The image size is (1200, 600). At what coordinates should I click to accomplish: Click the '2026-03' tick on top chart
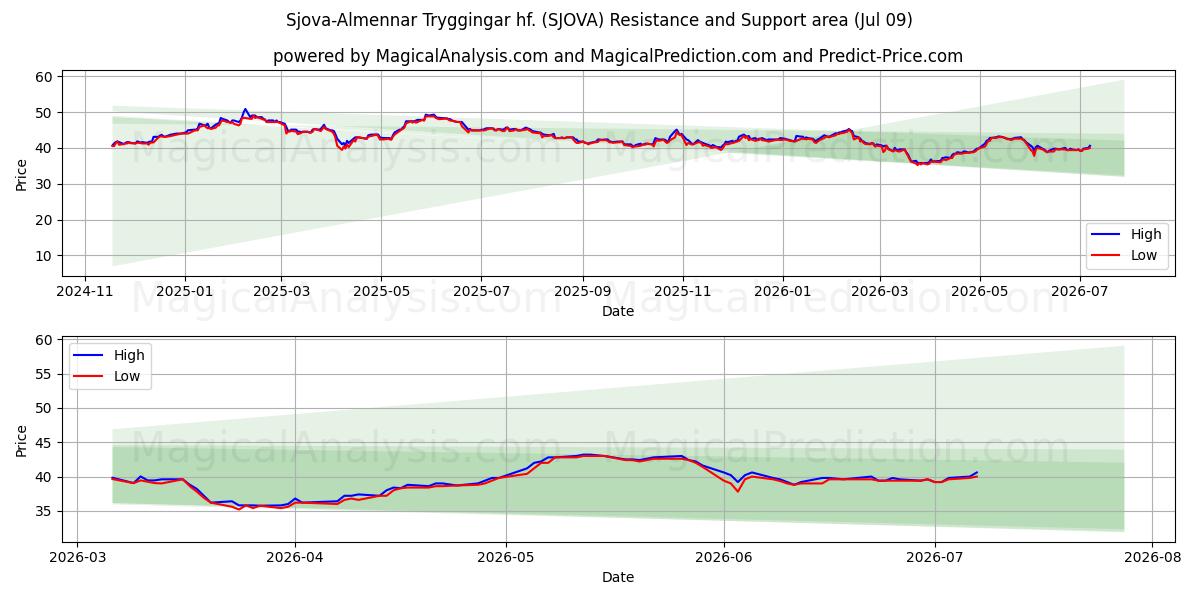(880, 291)
